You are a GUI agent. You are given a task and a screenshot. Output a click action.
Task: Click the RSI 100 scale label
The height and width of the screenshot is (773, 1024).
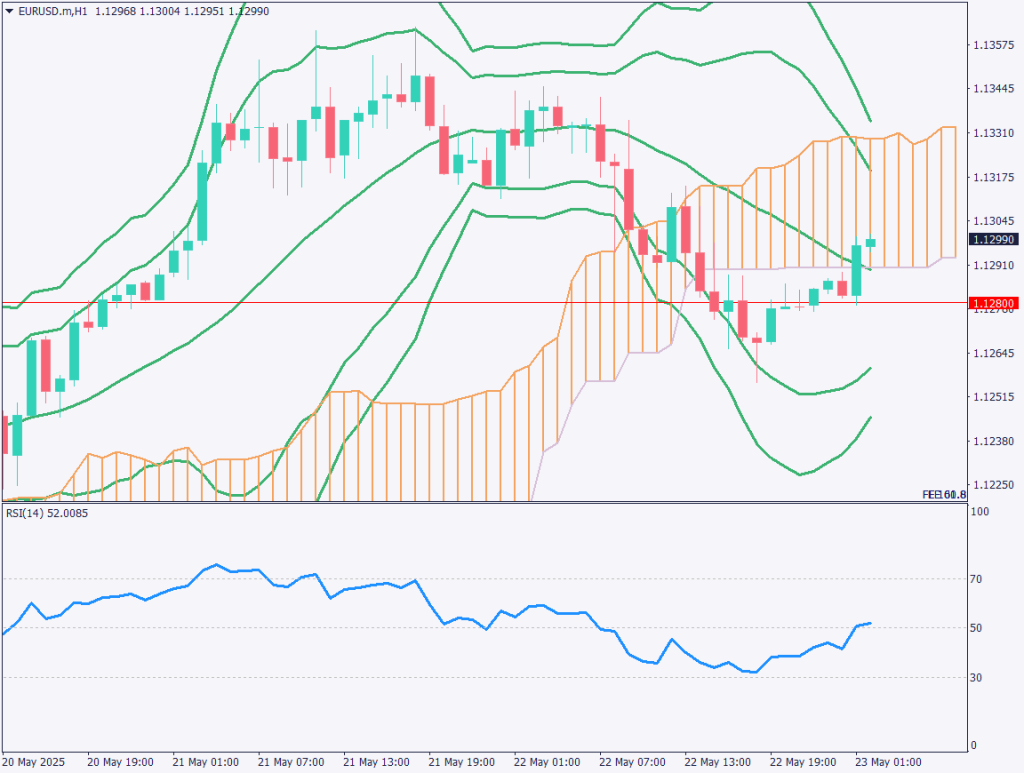[x=981, y=512]
